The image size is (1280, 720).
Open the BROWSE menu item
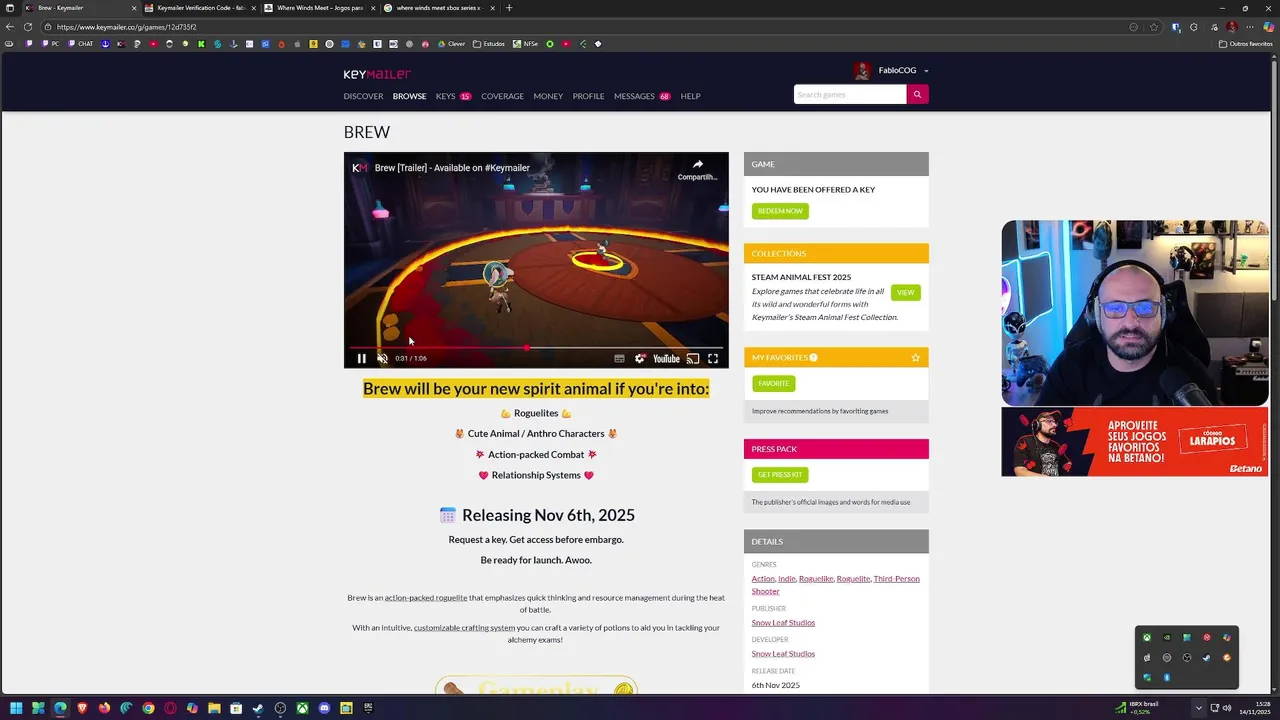point(409,96)
